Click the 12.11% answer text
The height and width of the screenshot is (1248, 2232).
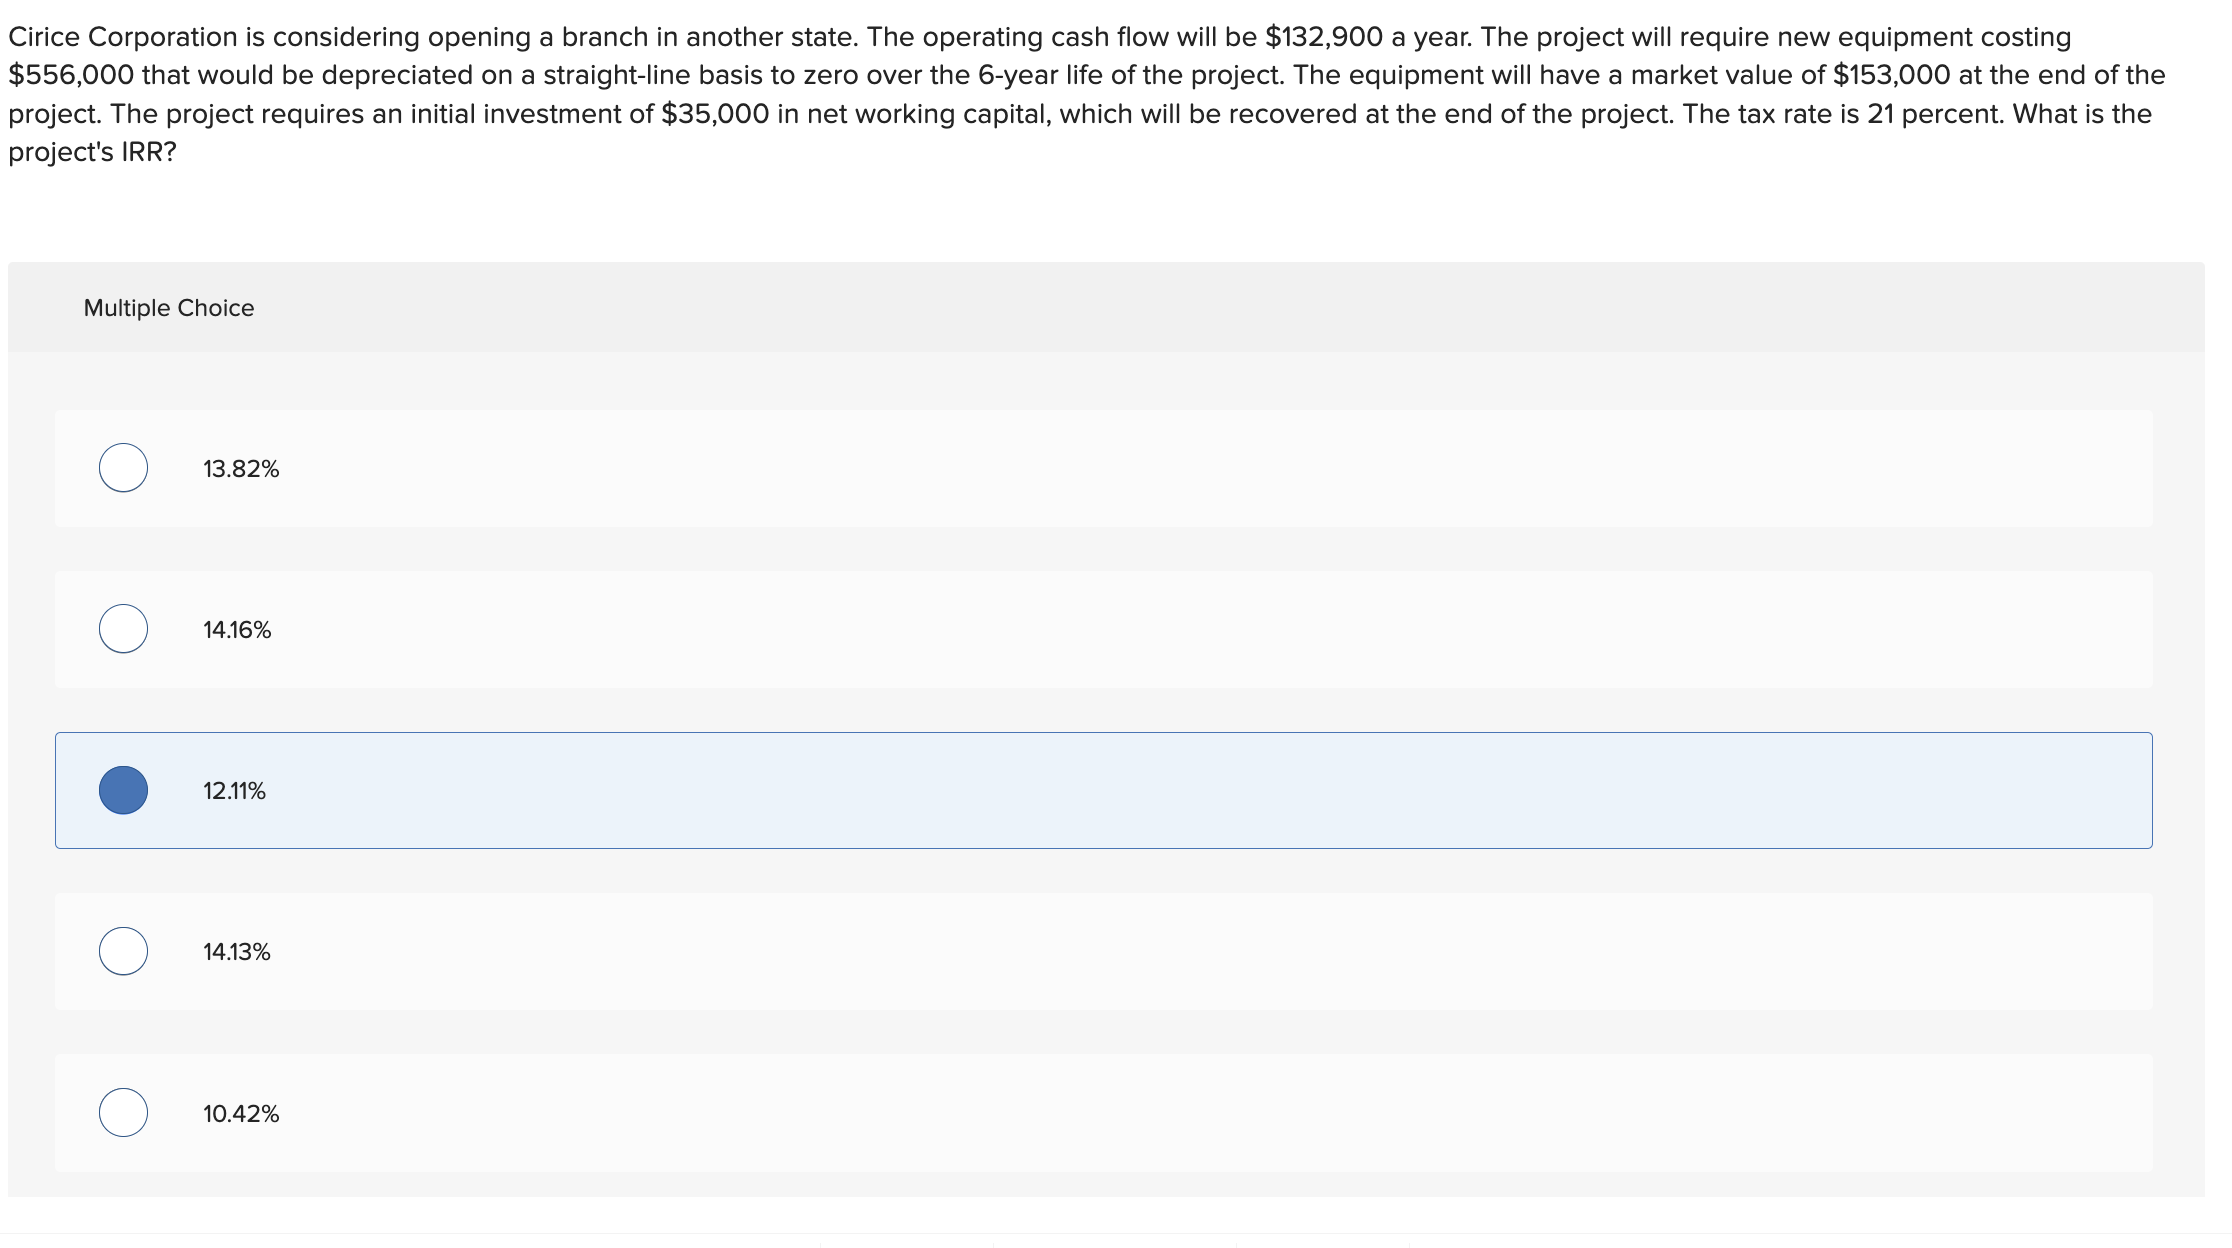(x=233, y=790)
